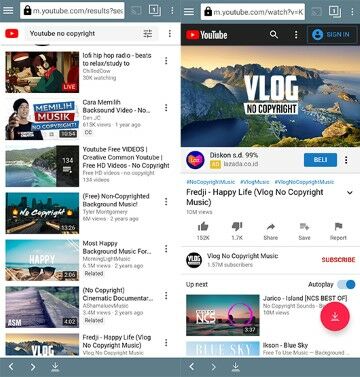Open the #NoCopyrightMusic hashtag
Screen dimensions: 360x377
210,182
